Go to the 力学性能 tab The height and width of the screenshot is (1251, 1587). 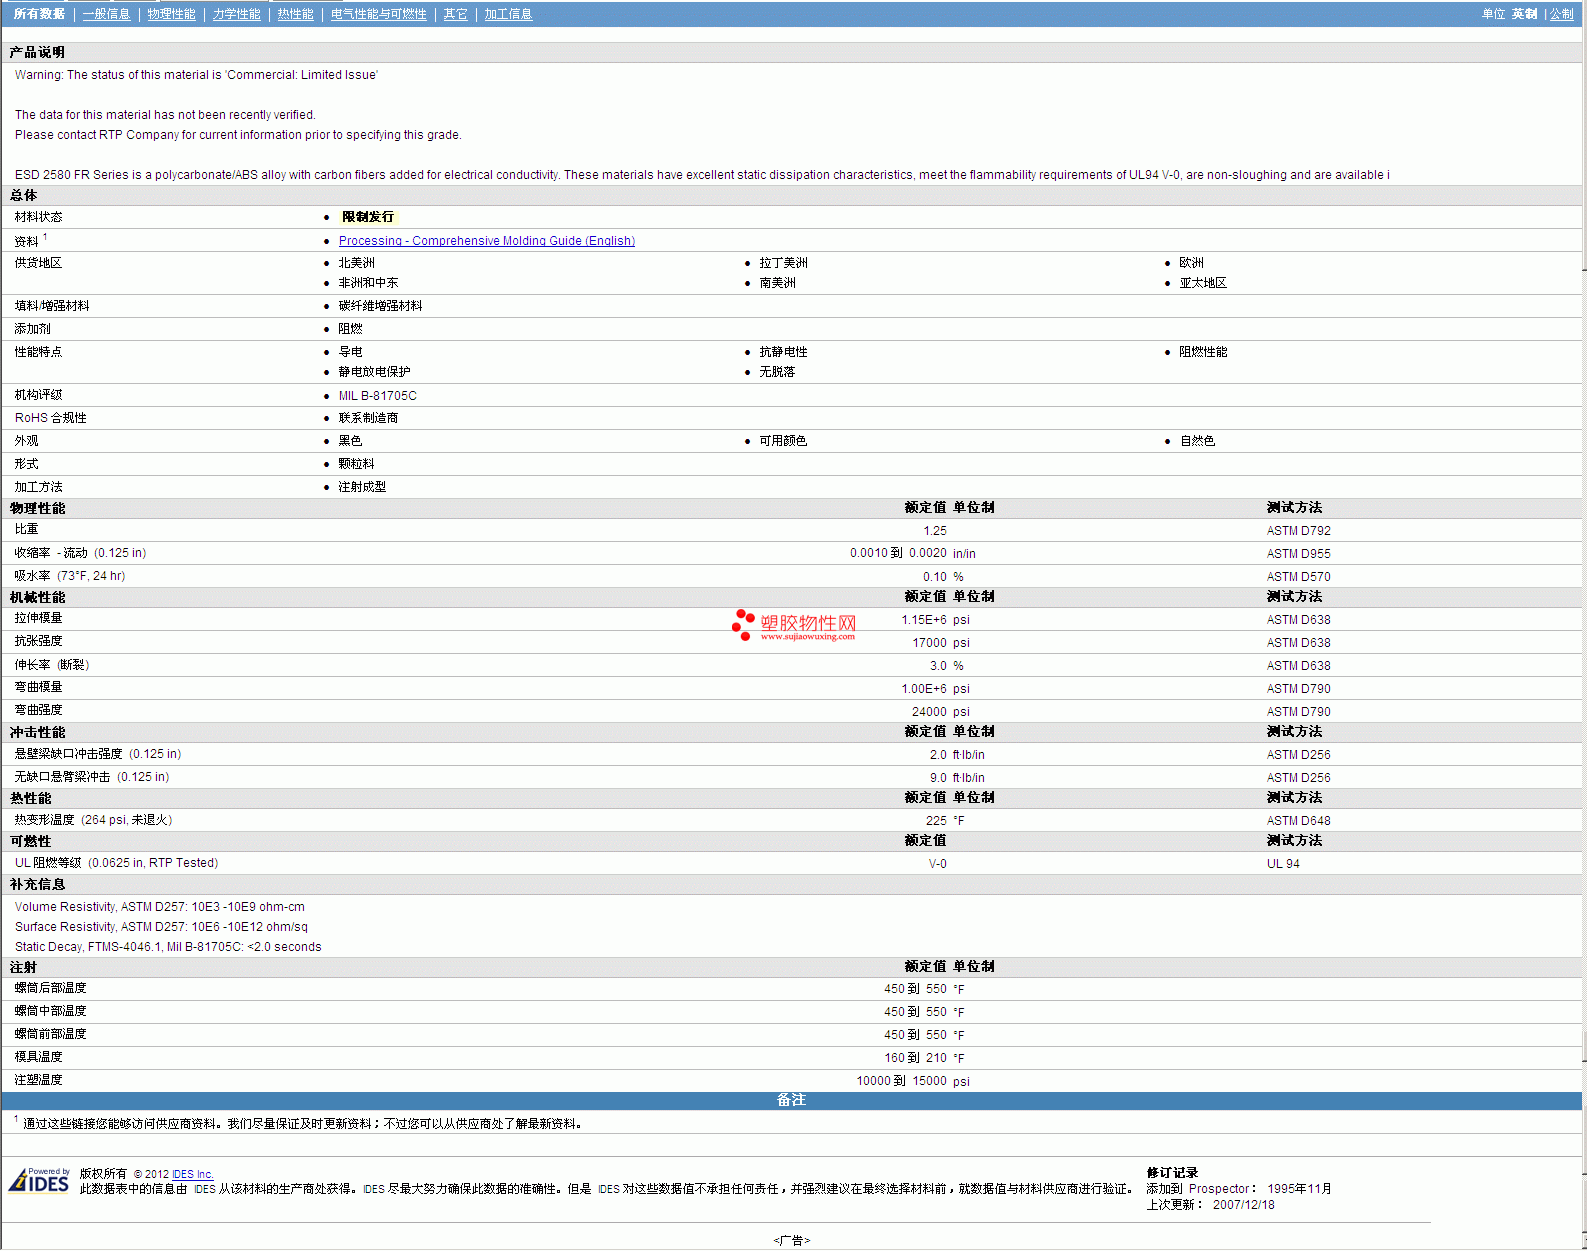(x=236, y=14)
